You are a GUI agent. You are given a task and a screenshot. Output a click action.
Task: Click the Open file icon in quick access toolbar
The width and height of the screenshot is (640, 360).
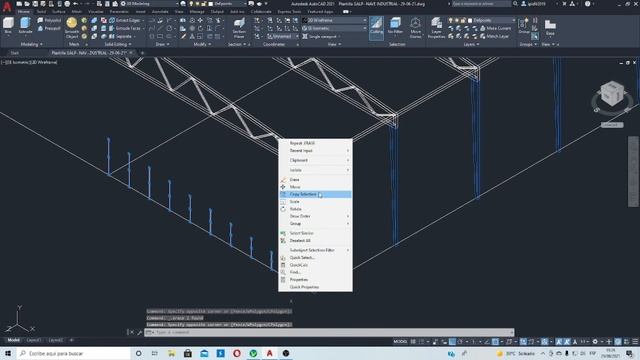27,4
